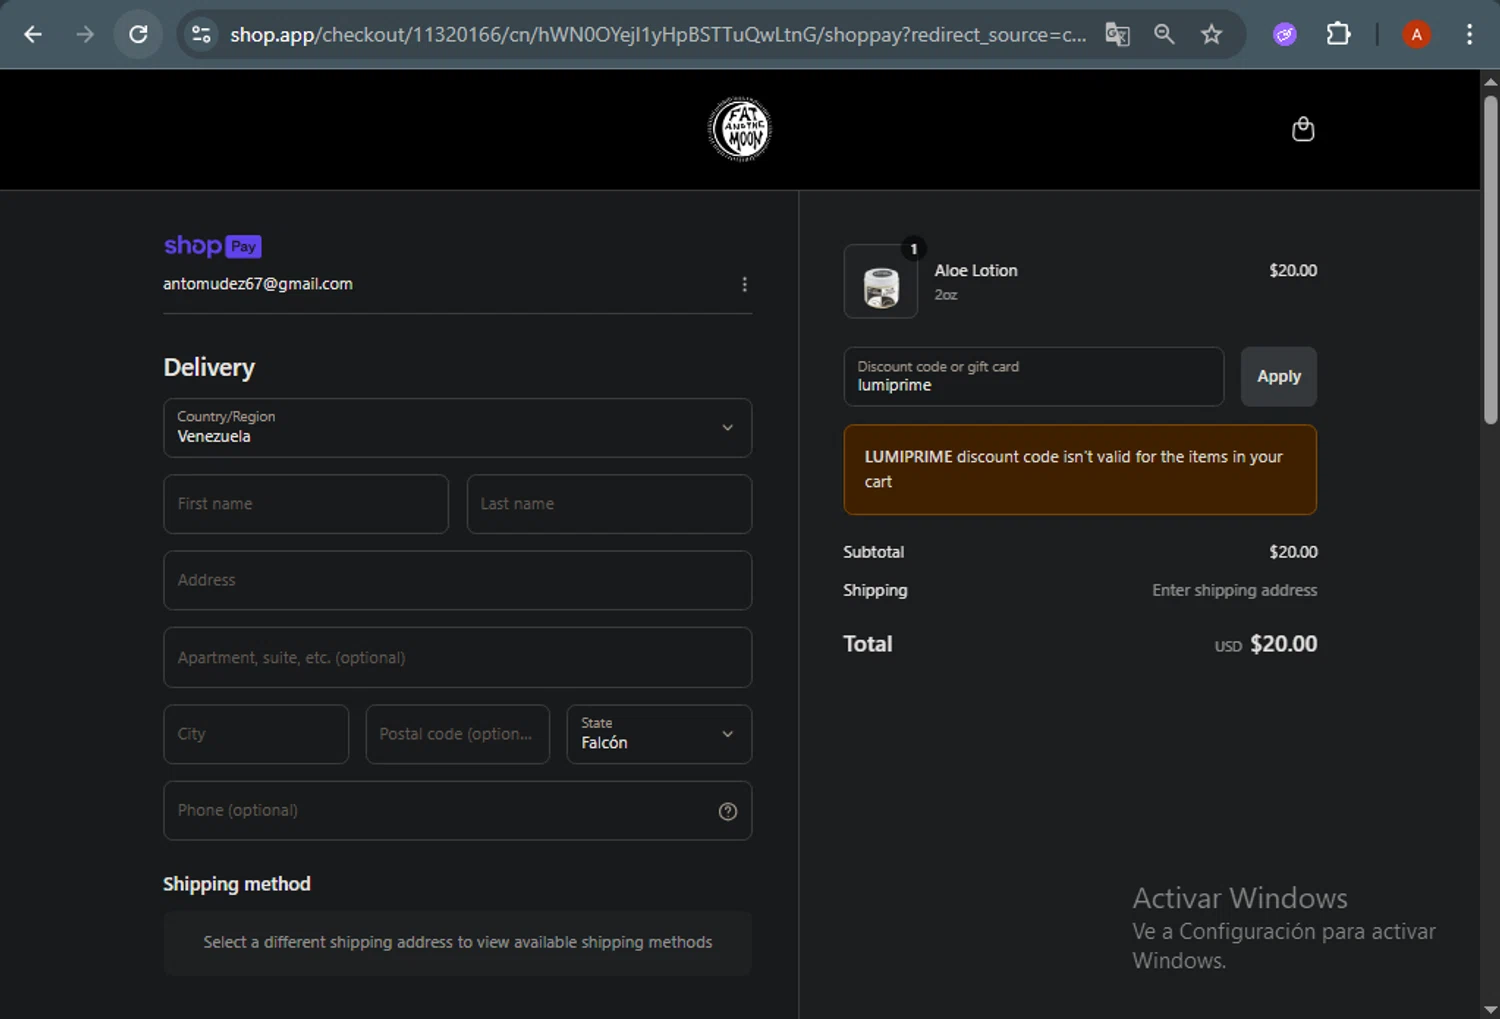The width and height of the screenshot is (1500, 1019).
Task: Open the State dropdown showing Falcón
Action: (x=659, y=734)
